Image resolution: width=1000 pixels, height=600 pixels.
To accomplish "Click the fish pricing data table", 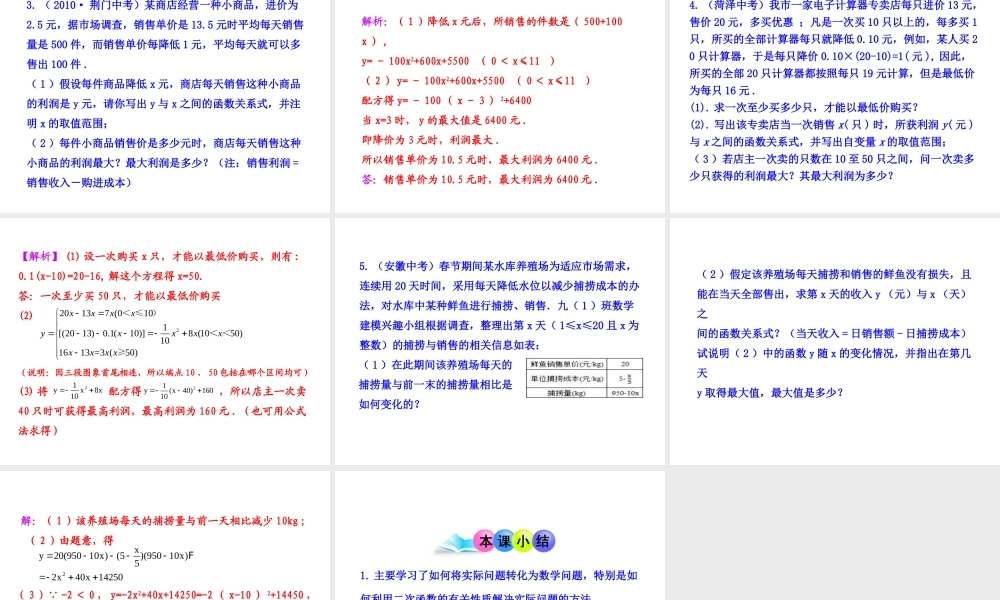I will (x=585, y=377).
